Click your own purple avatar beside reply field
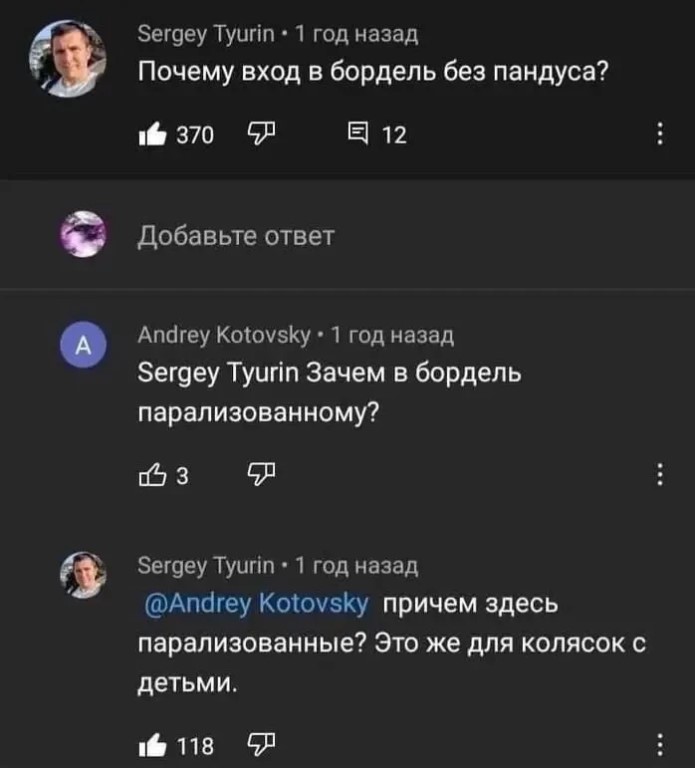The width and height of the screenshot is (695, 768). [83, 234]
